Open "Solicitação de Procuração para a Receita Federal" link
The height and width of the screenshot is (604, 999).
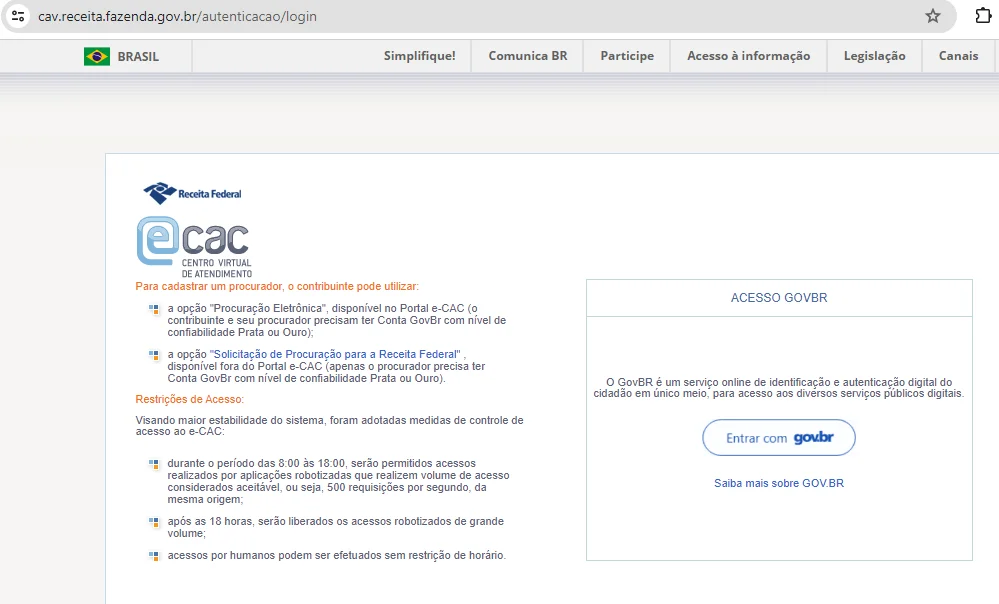click(335, 354)
